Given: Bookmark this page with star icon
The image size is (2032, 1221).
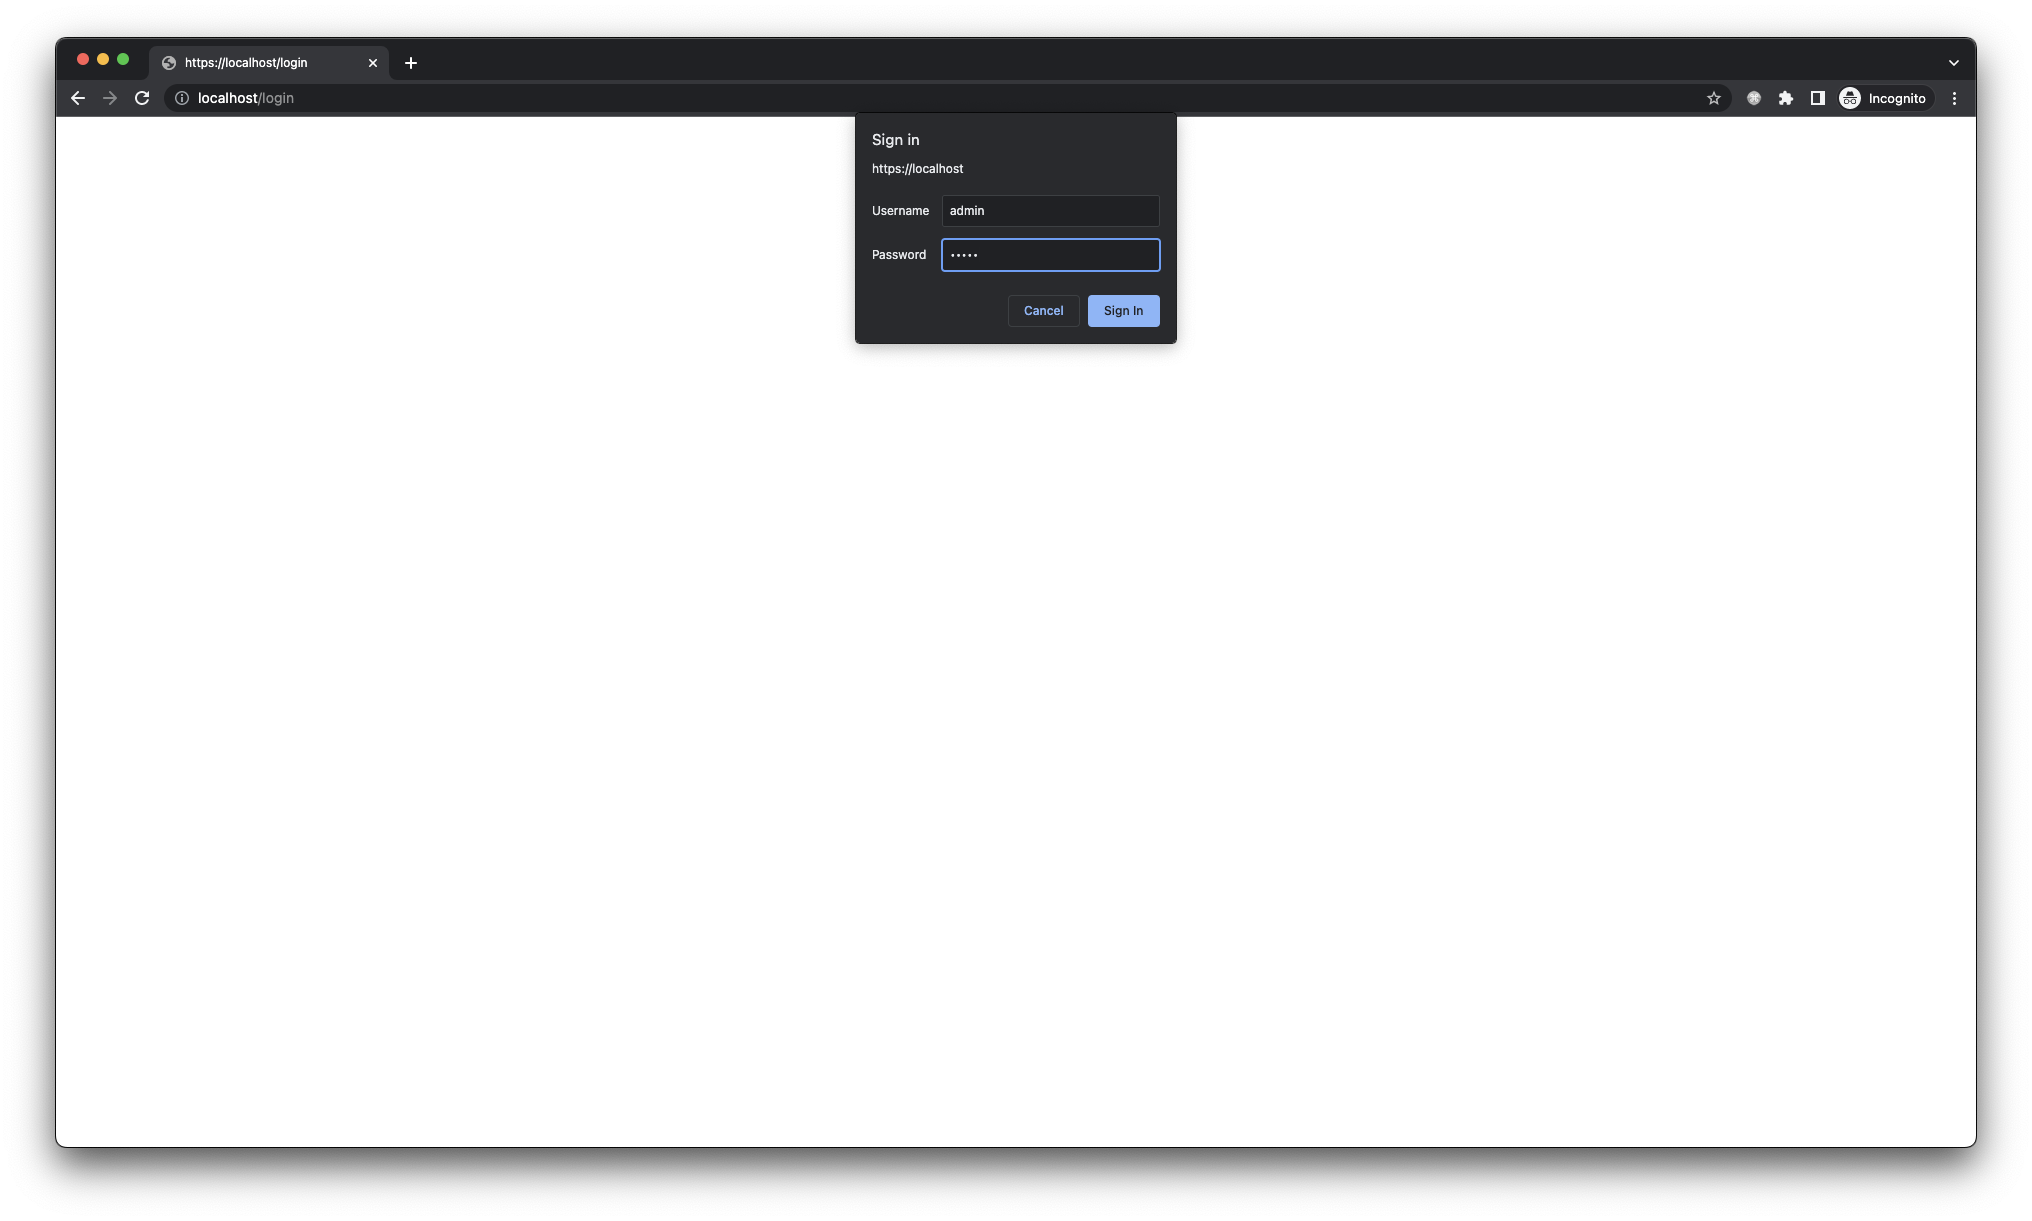Looking at the screenshot, I should [x=1713, y=98].
